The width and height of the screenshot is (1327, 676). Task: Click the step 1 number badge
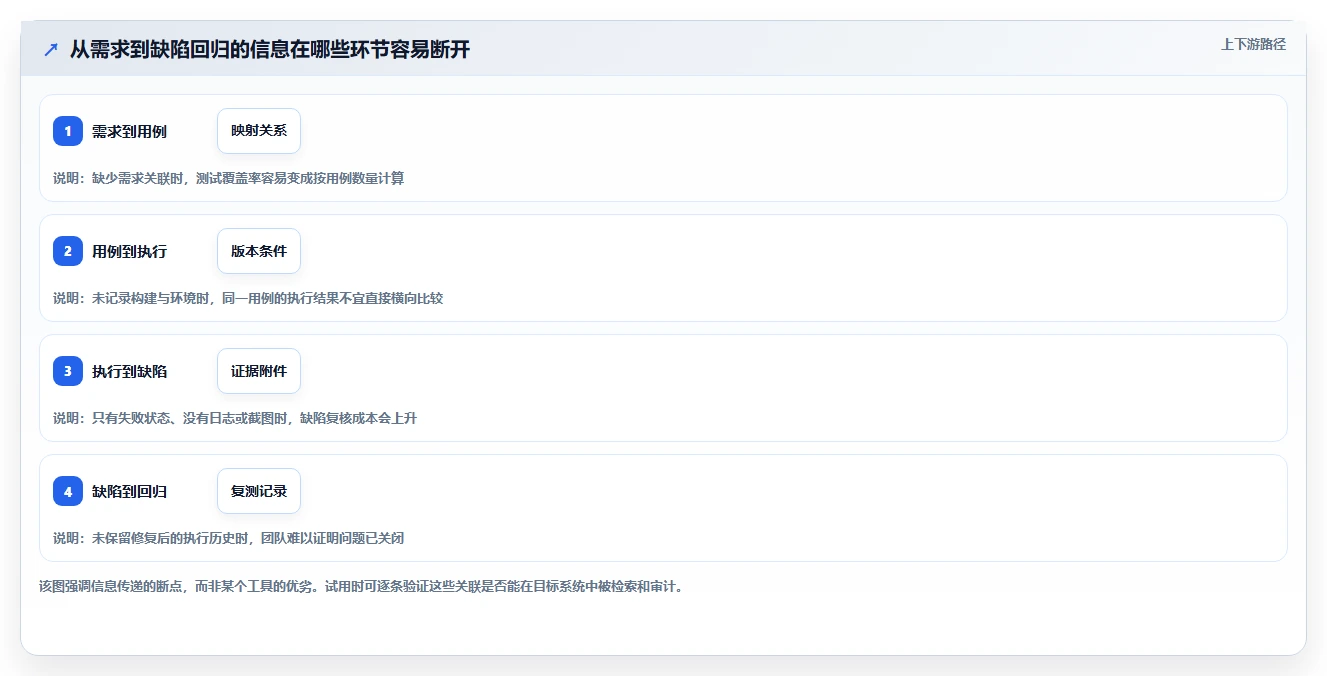tap(68, 131)
